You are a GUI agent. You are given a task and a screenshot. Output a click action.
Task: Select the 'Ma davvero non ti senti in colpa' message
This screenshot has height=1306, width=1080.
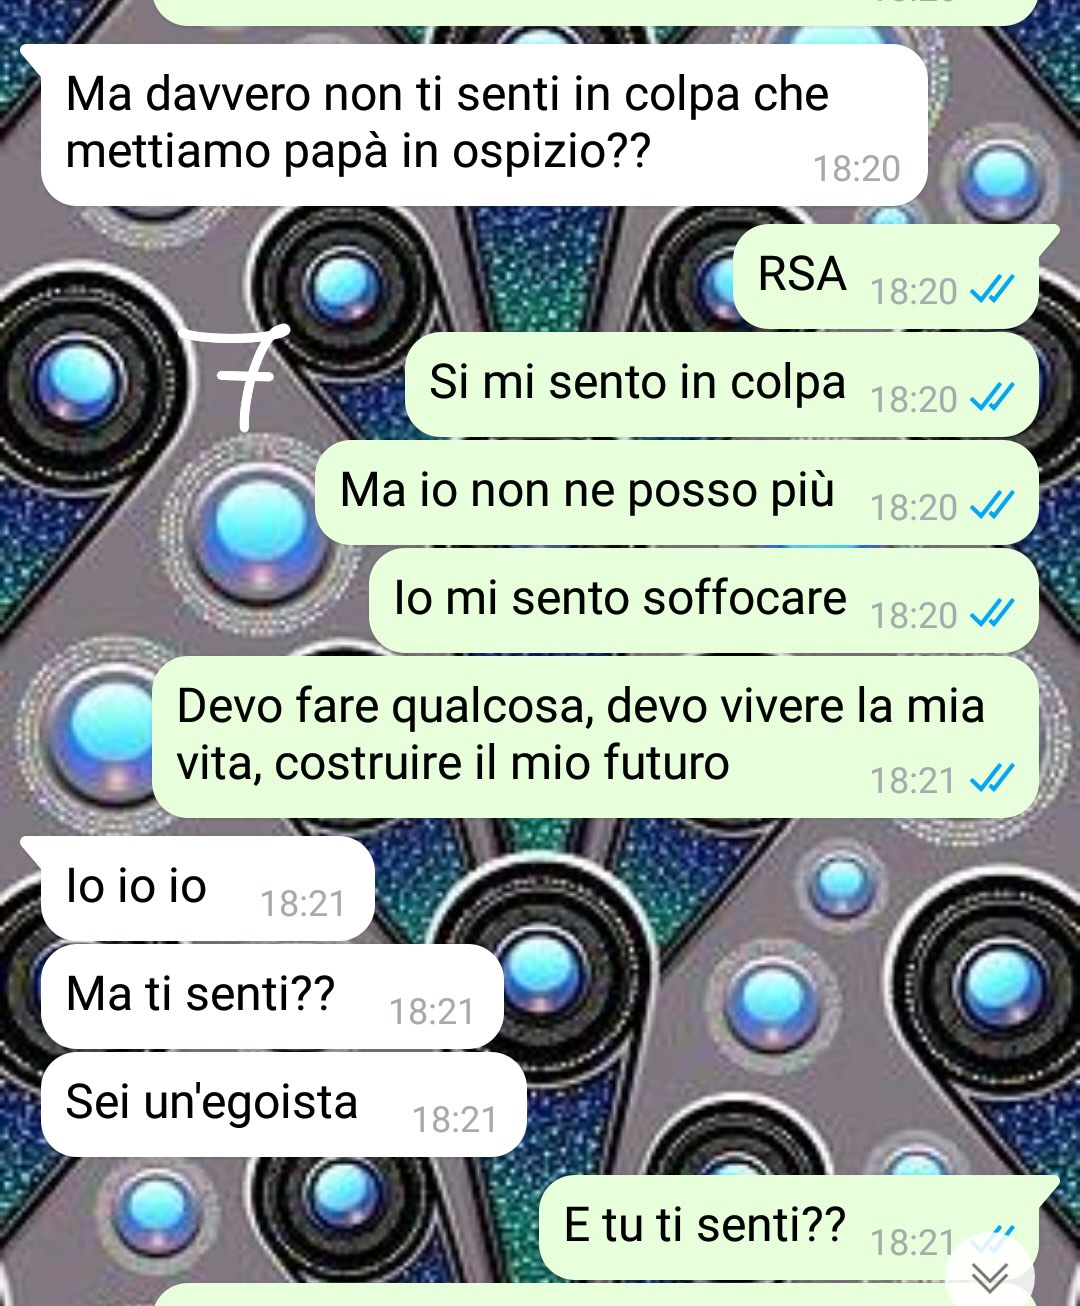click(483, 125)
